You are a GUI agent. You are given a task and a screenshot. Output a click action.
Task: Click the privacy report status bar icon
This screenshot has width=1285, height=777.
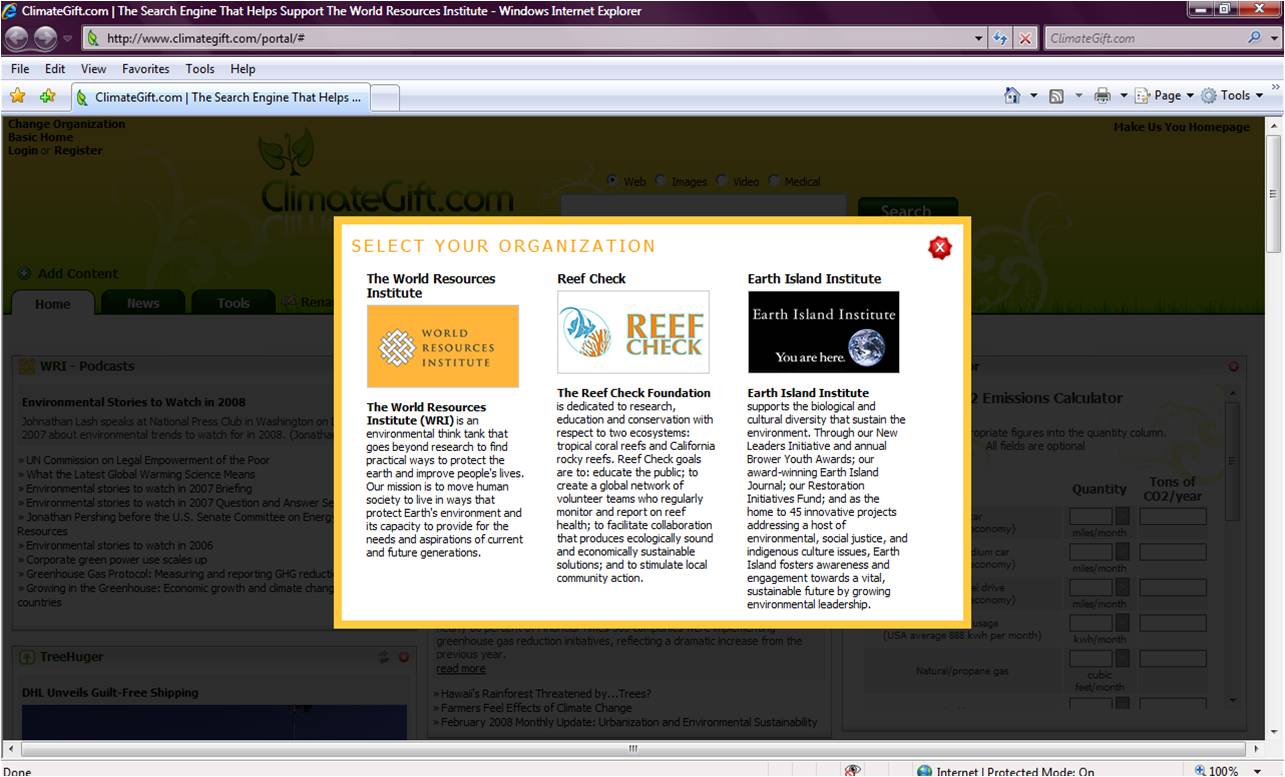tap(853, 771)
